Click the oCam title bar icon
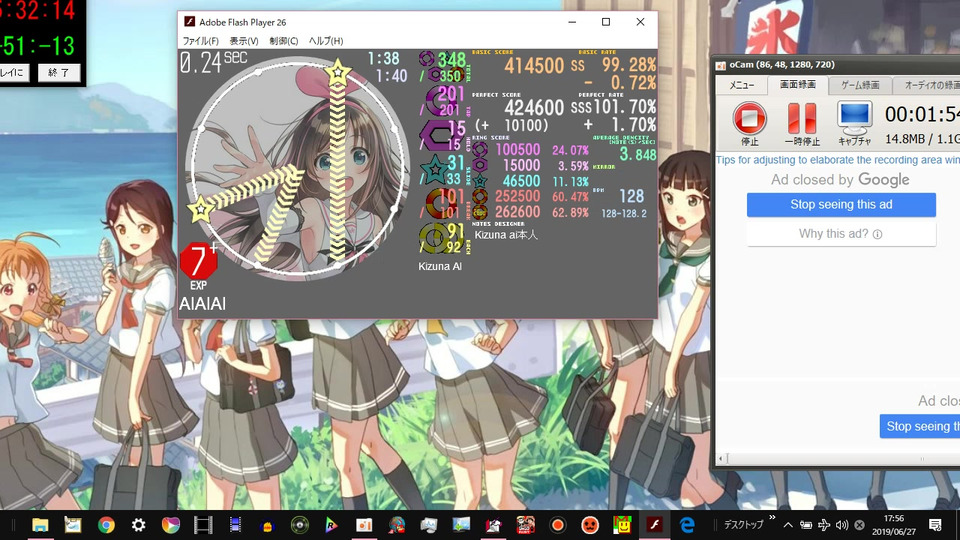The image size is (960, 540). point(721,65)
